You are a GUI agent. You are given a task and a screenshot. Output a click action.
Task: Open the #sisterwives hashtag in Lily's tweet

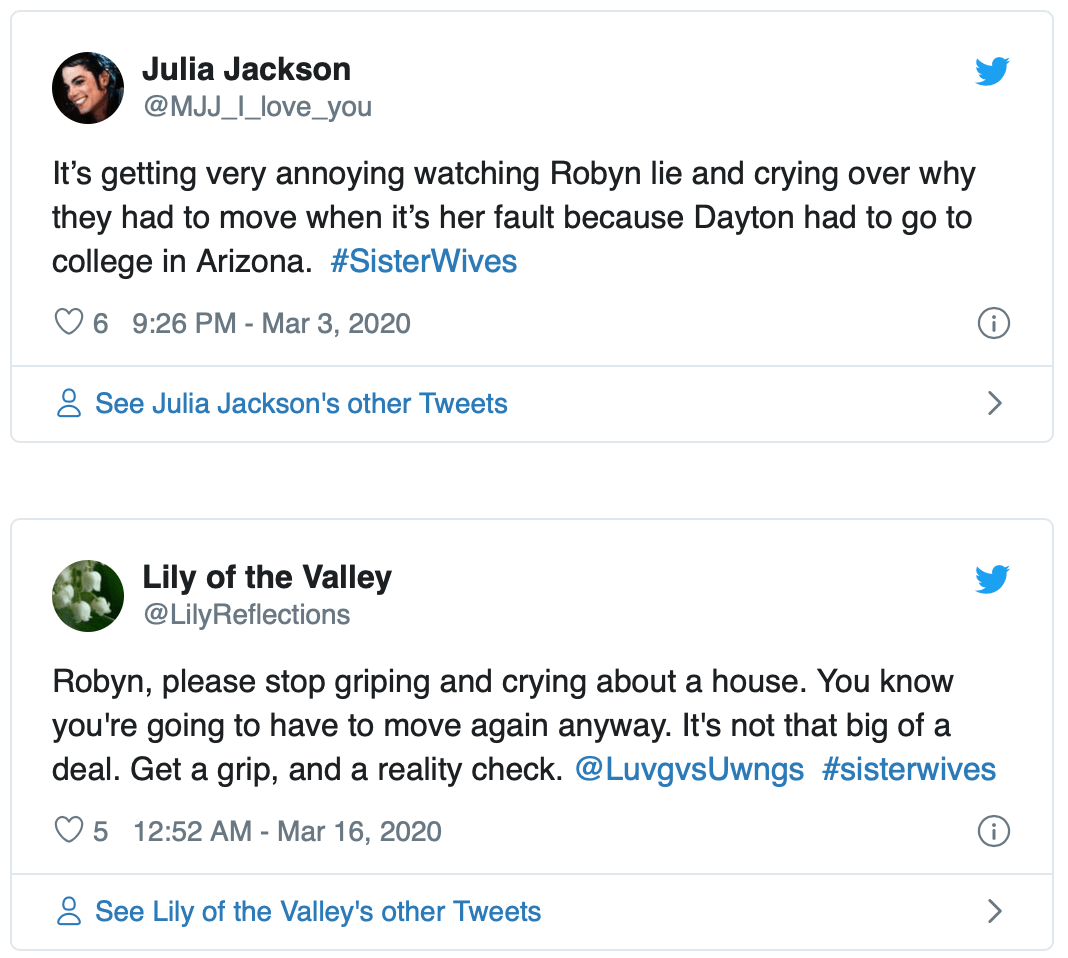(x=908, y=770)
